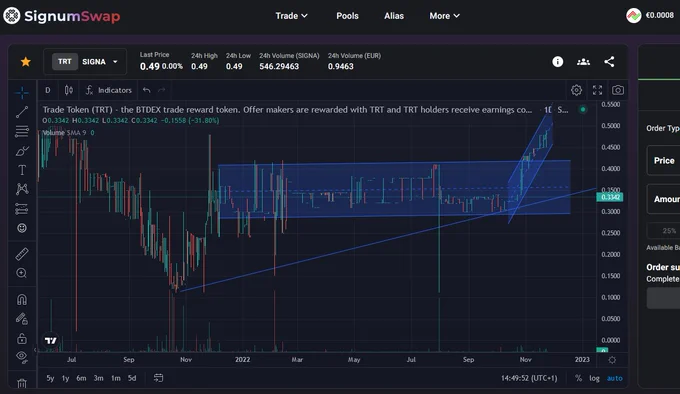
Task: Expand the TRT SIGNA pair dropdown
Action: [85, 62]
